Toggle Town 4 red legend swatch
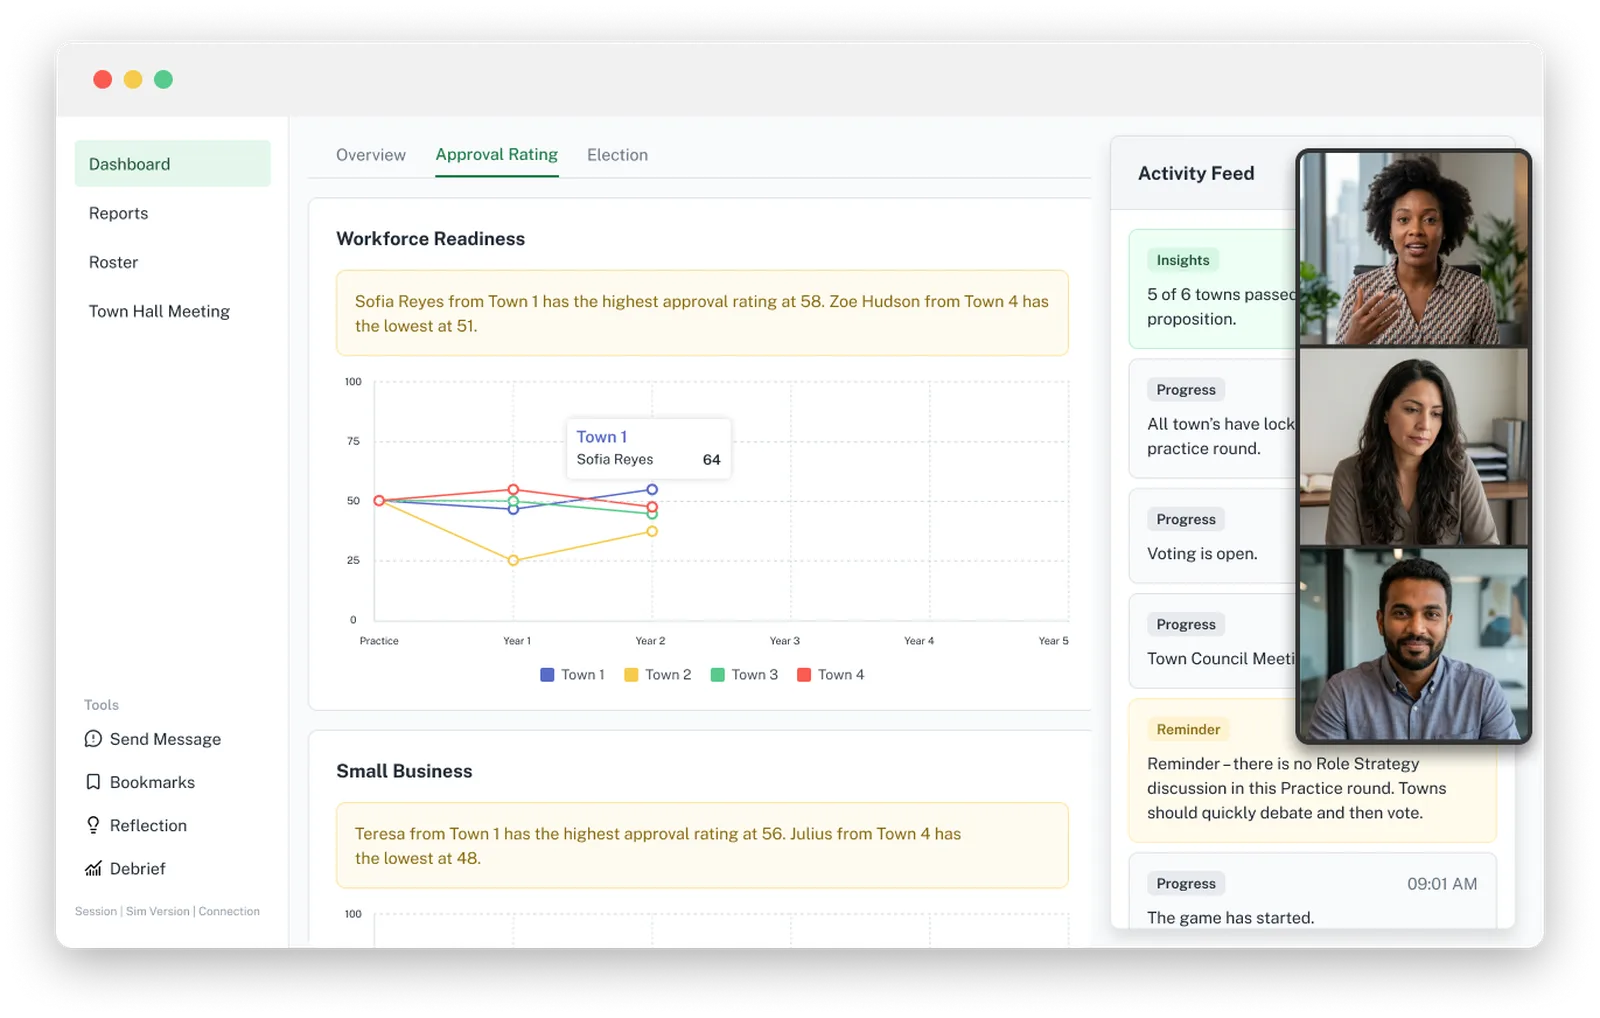 coord(804,675)
